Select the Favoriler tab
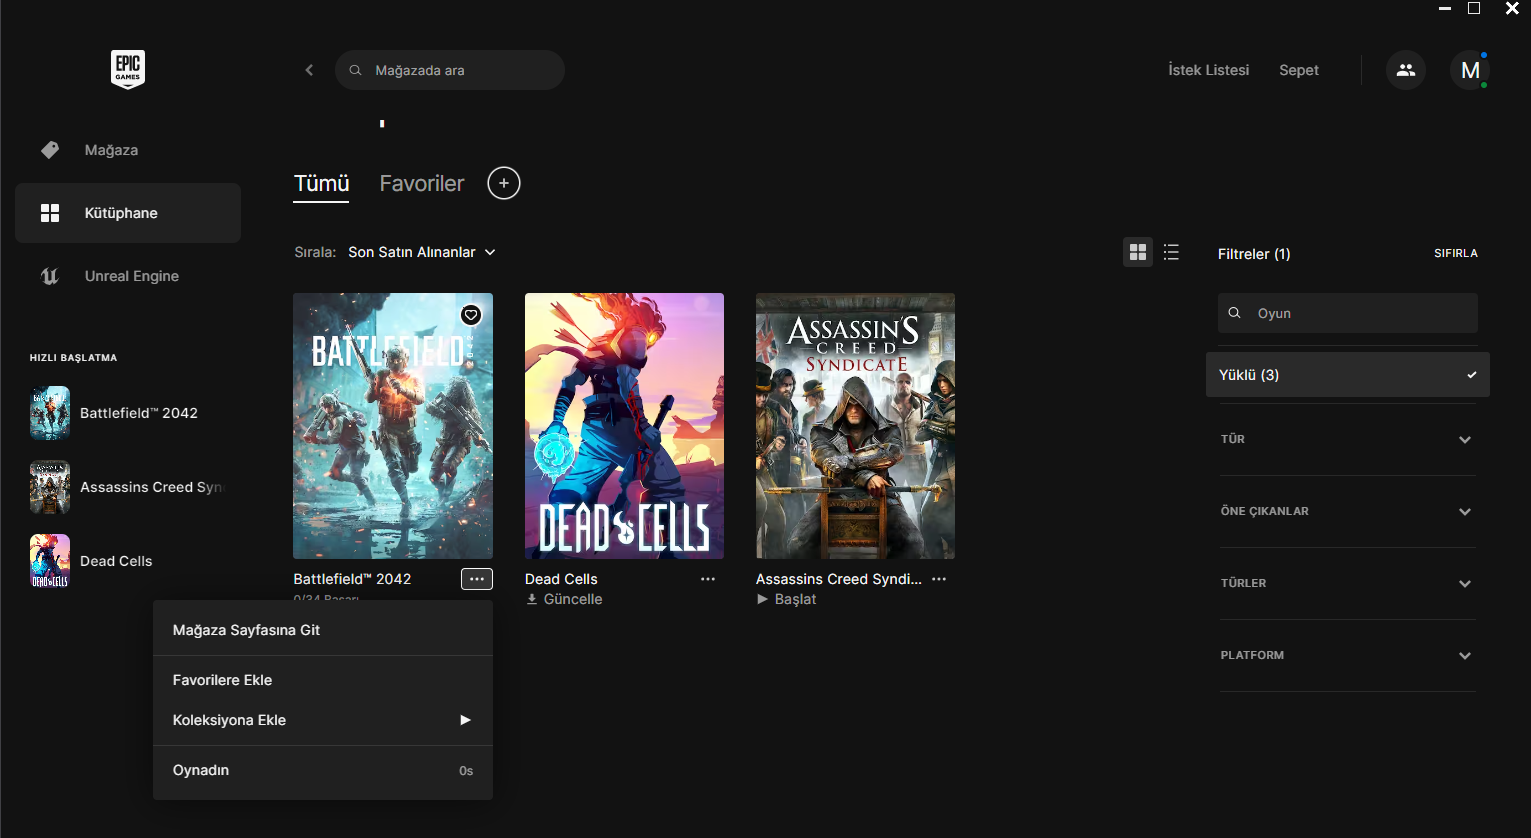Screen dimensions: 1531x838 pos(422,183)
